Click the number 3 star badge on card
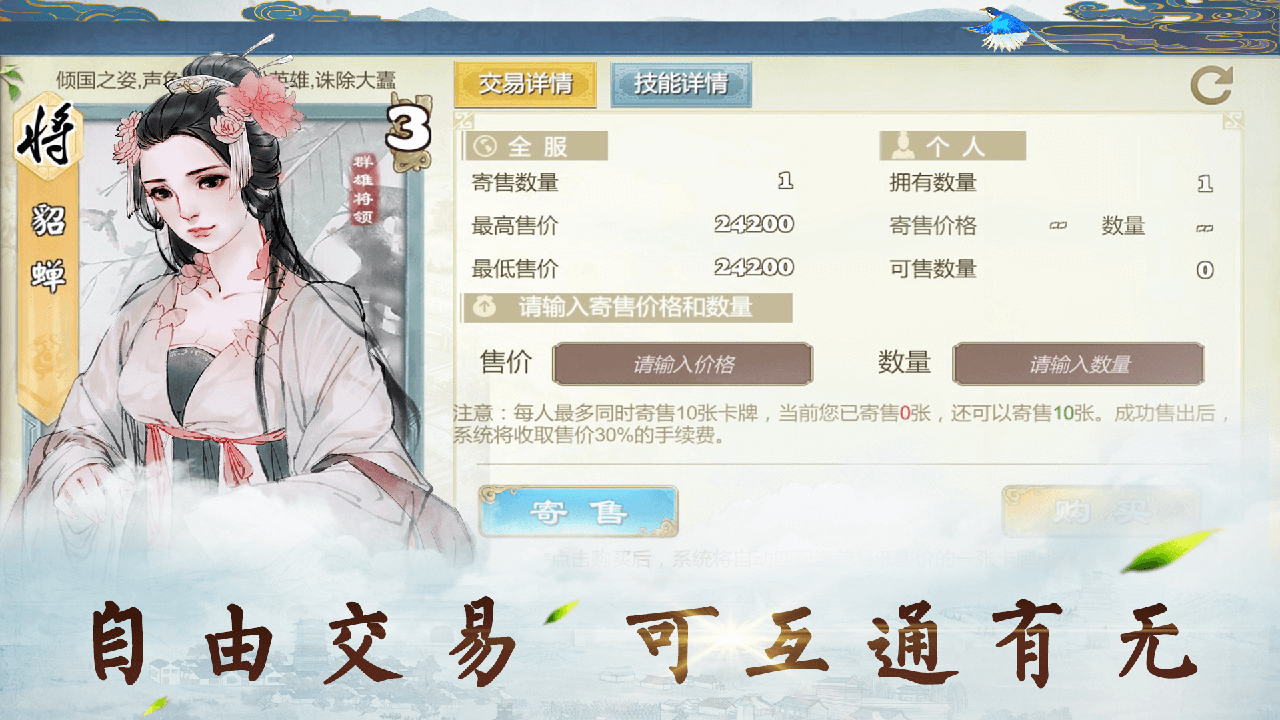The height and width of the screenshot is (720, 1280). [x=408, y=128]
